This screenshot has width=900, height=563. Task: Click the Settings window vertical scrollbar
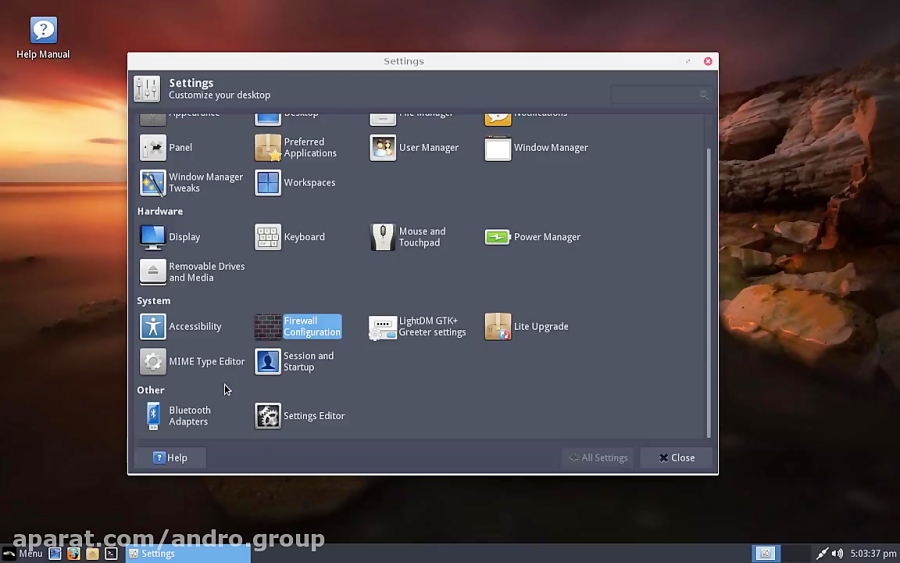708,293
